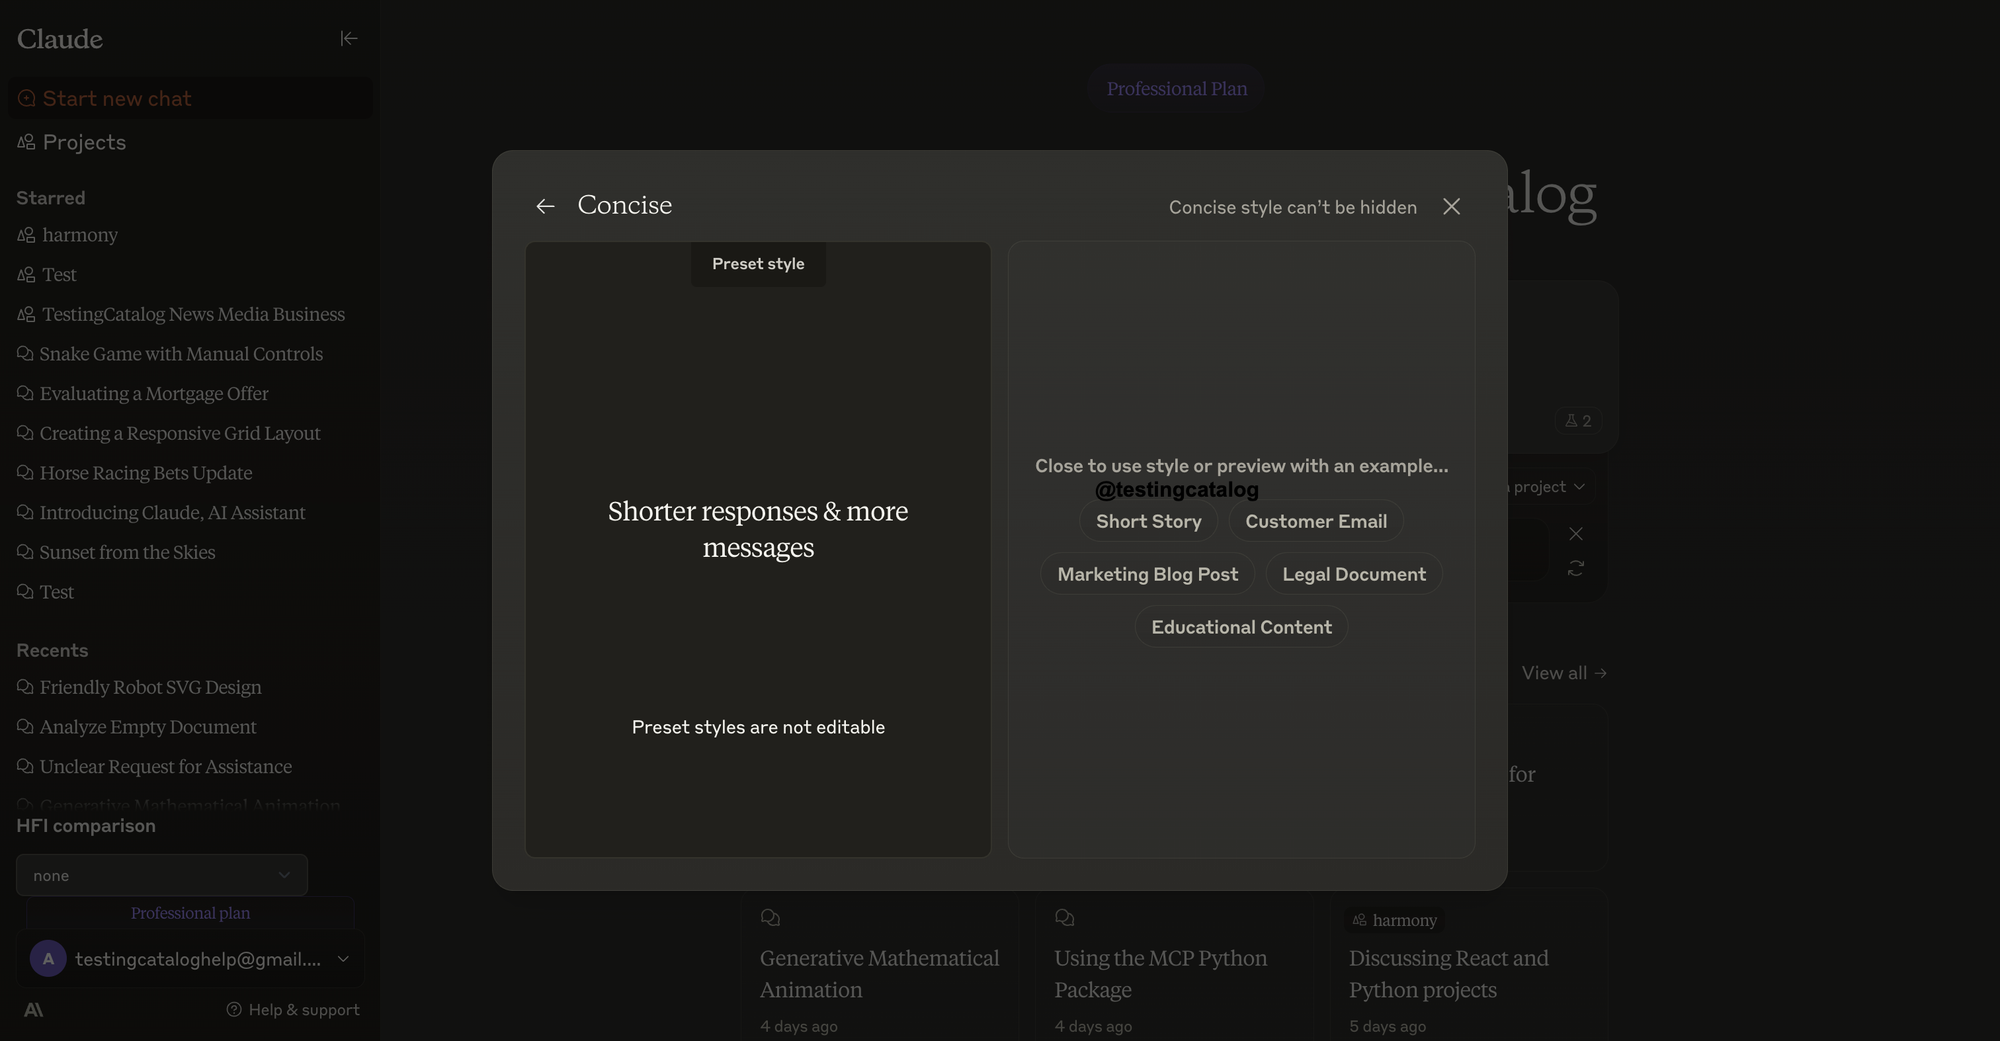
Task: Click the Professional Plan badge at the top
Action: pos(1177,89)
